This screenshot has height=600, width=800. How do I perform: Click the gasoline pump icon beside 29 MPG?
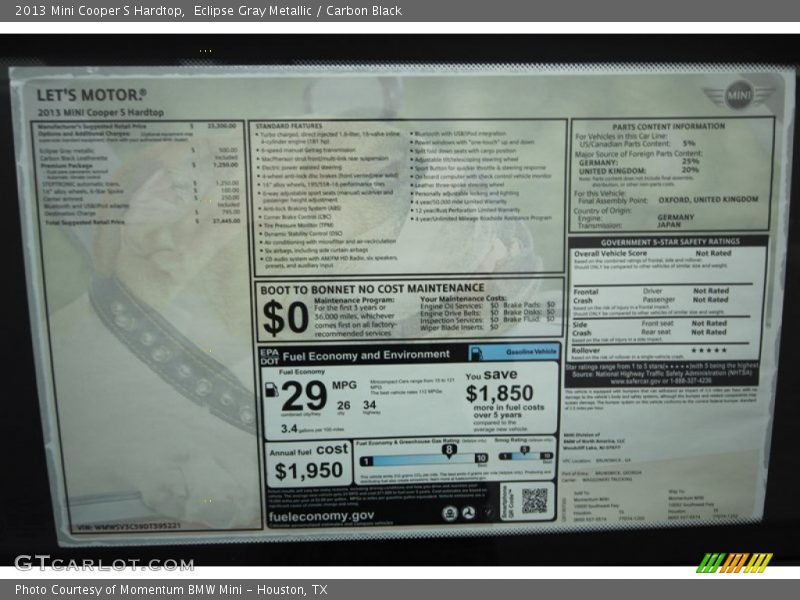273,388
